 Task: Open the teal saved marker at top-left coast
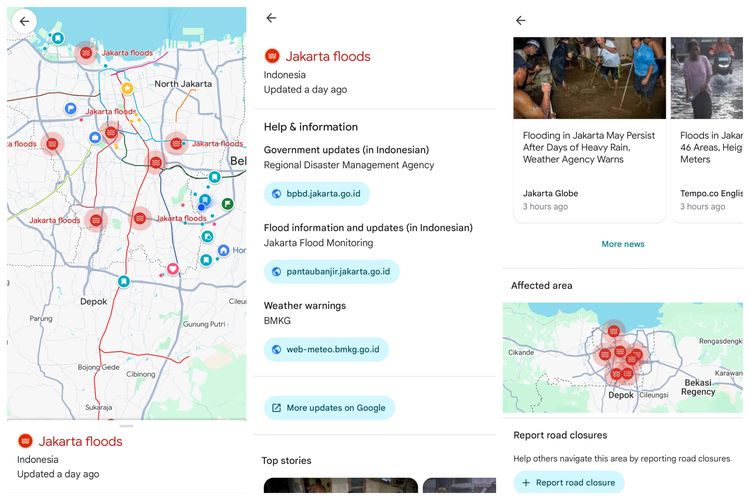(58, 38)
